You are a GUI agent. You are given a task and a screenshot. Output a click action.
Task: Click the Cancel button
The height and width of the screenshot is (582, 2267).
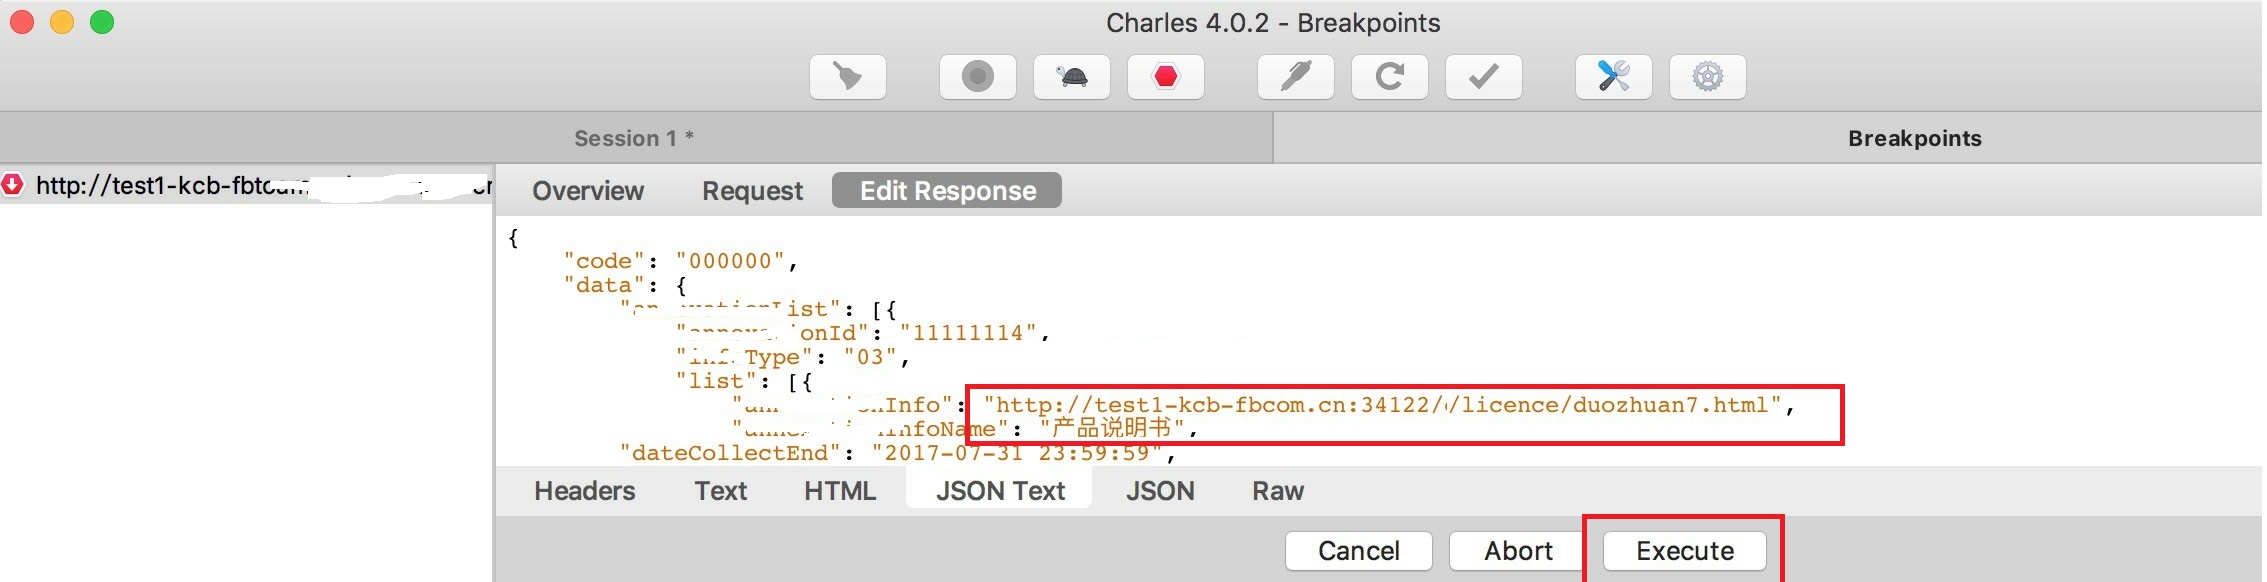click(1358, 551)
